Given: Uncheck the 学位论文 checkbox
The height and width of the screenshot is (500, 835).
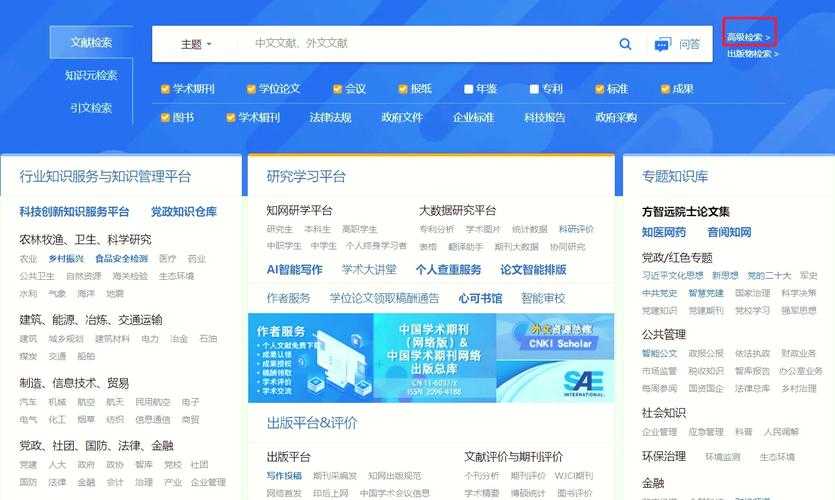Looking at the screenshot, I should pos(251,89).
